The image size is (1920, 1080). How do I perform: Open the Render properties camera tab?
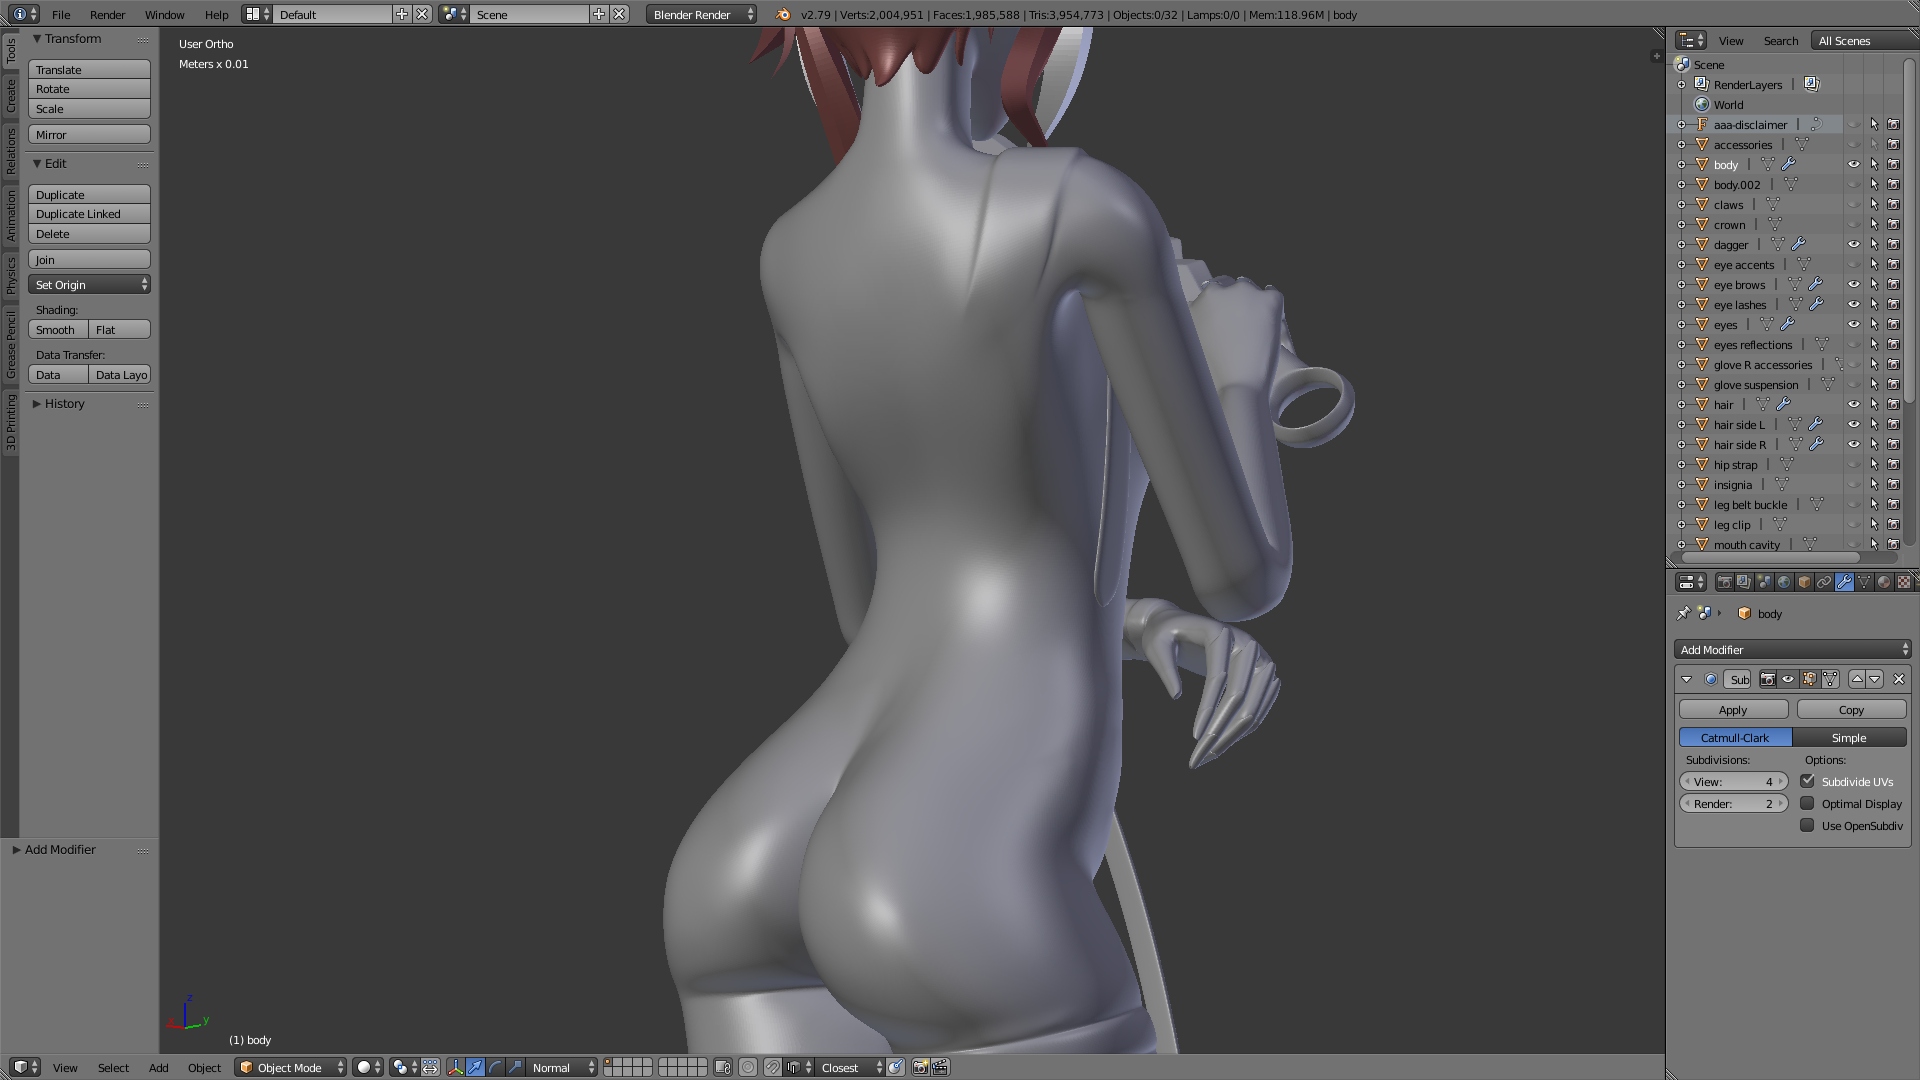pos(1725,582)
